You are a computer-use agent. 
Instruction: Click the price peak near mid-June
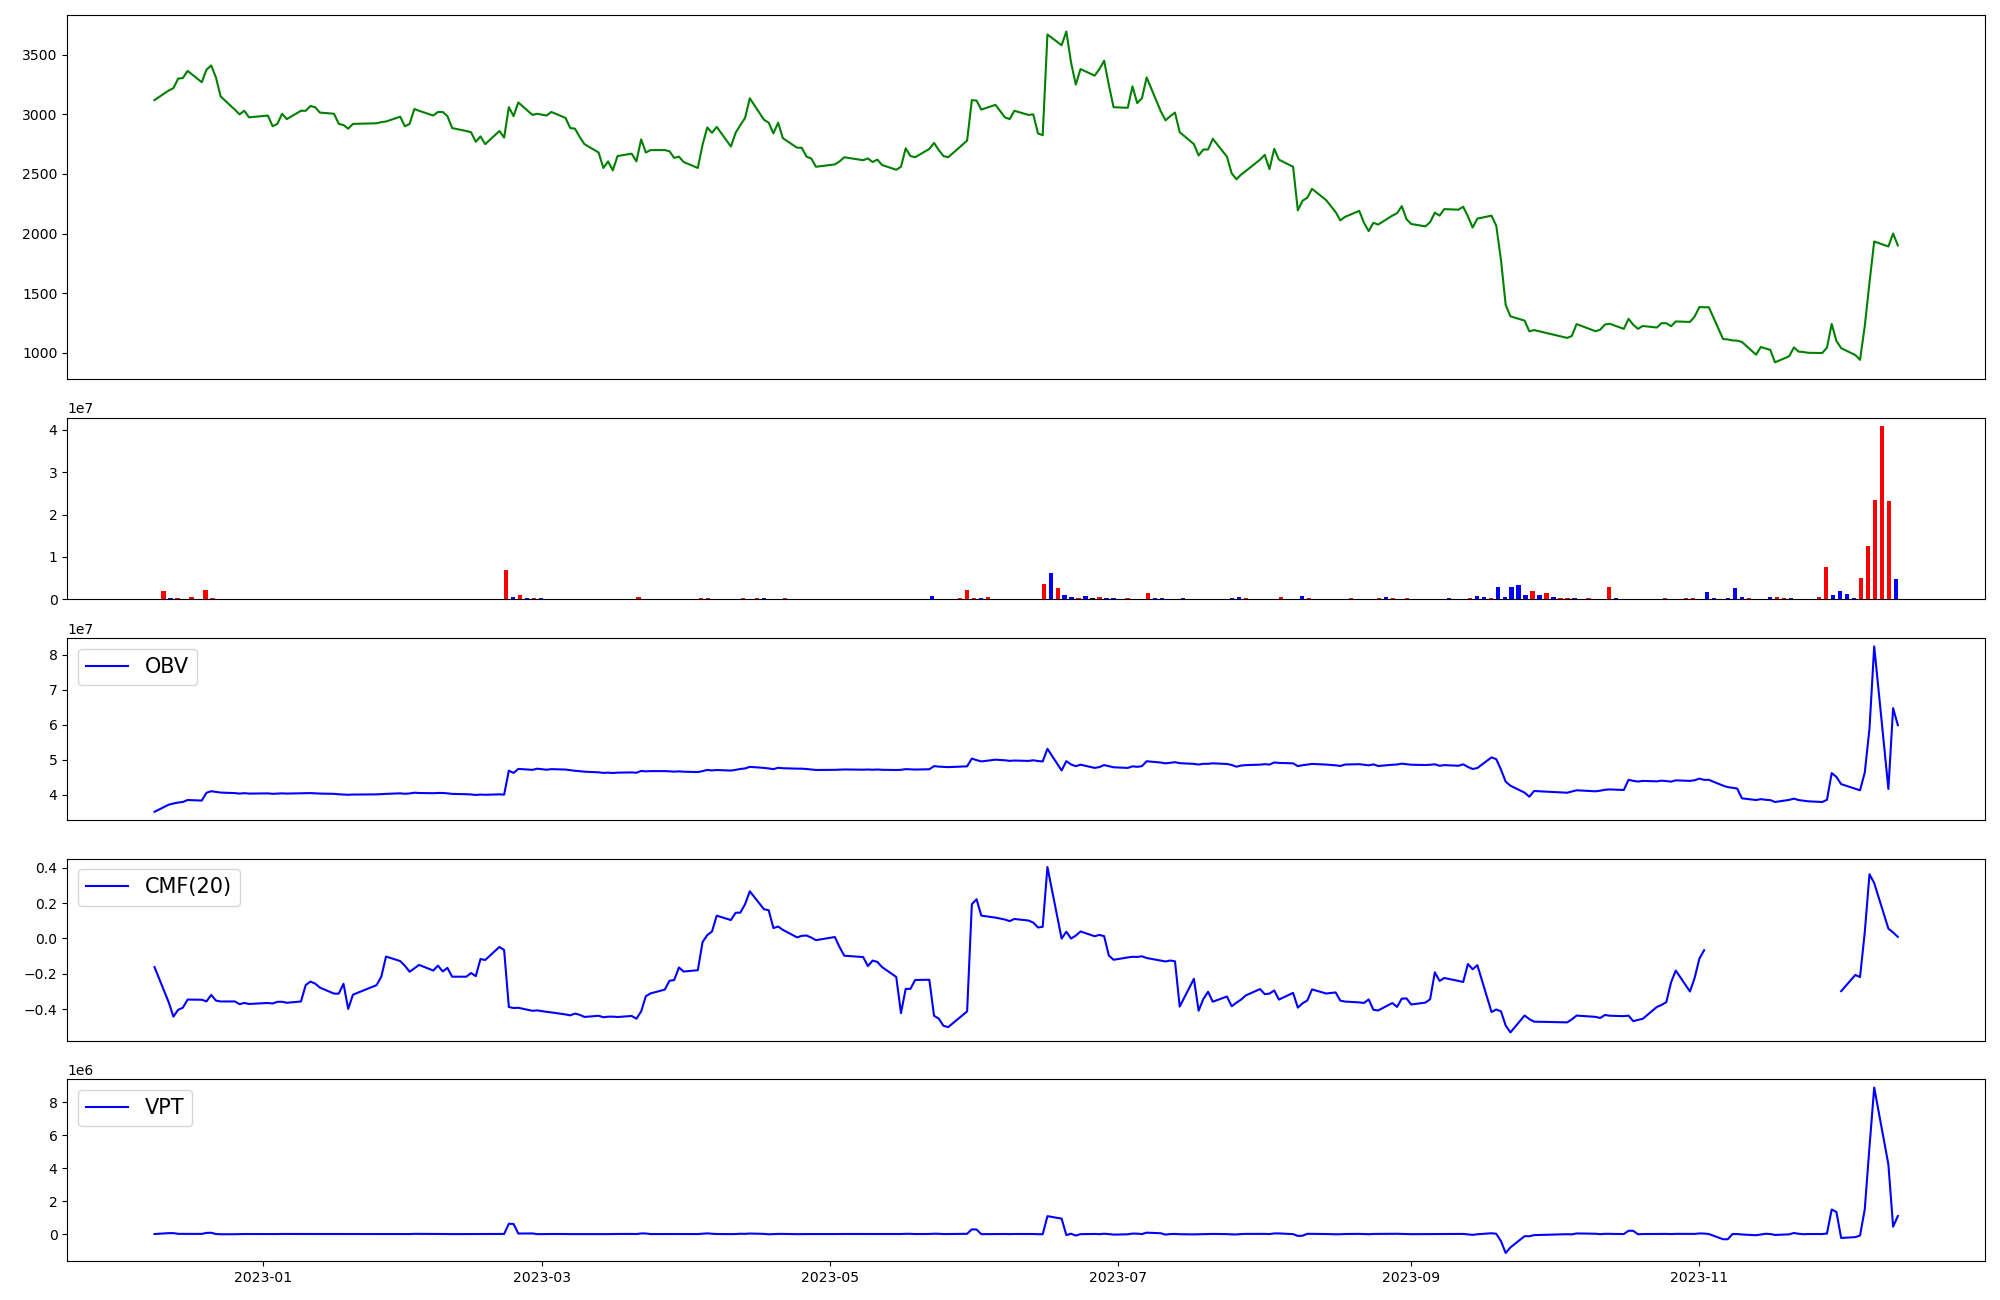(x=1066, y=32)
